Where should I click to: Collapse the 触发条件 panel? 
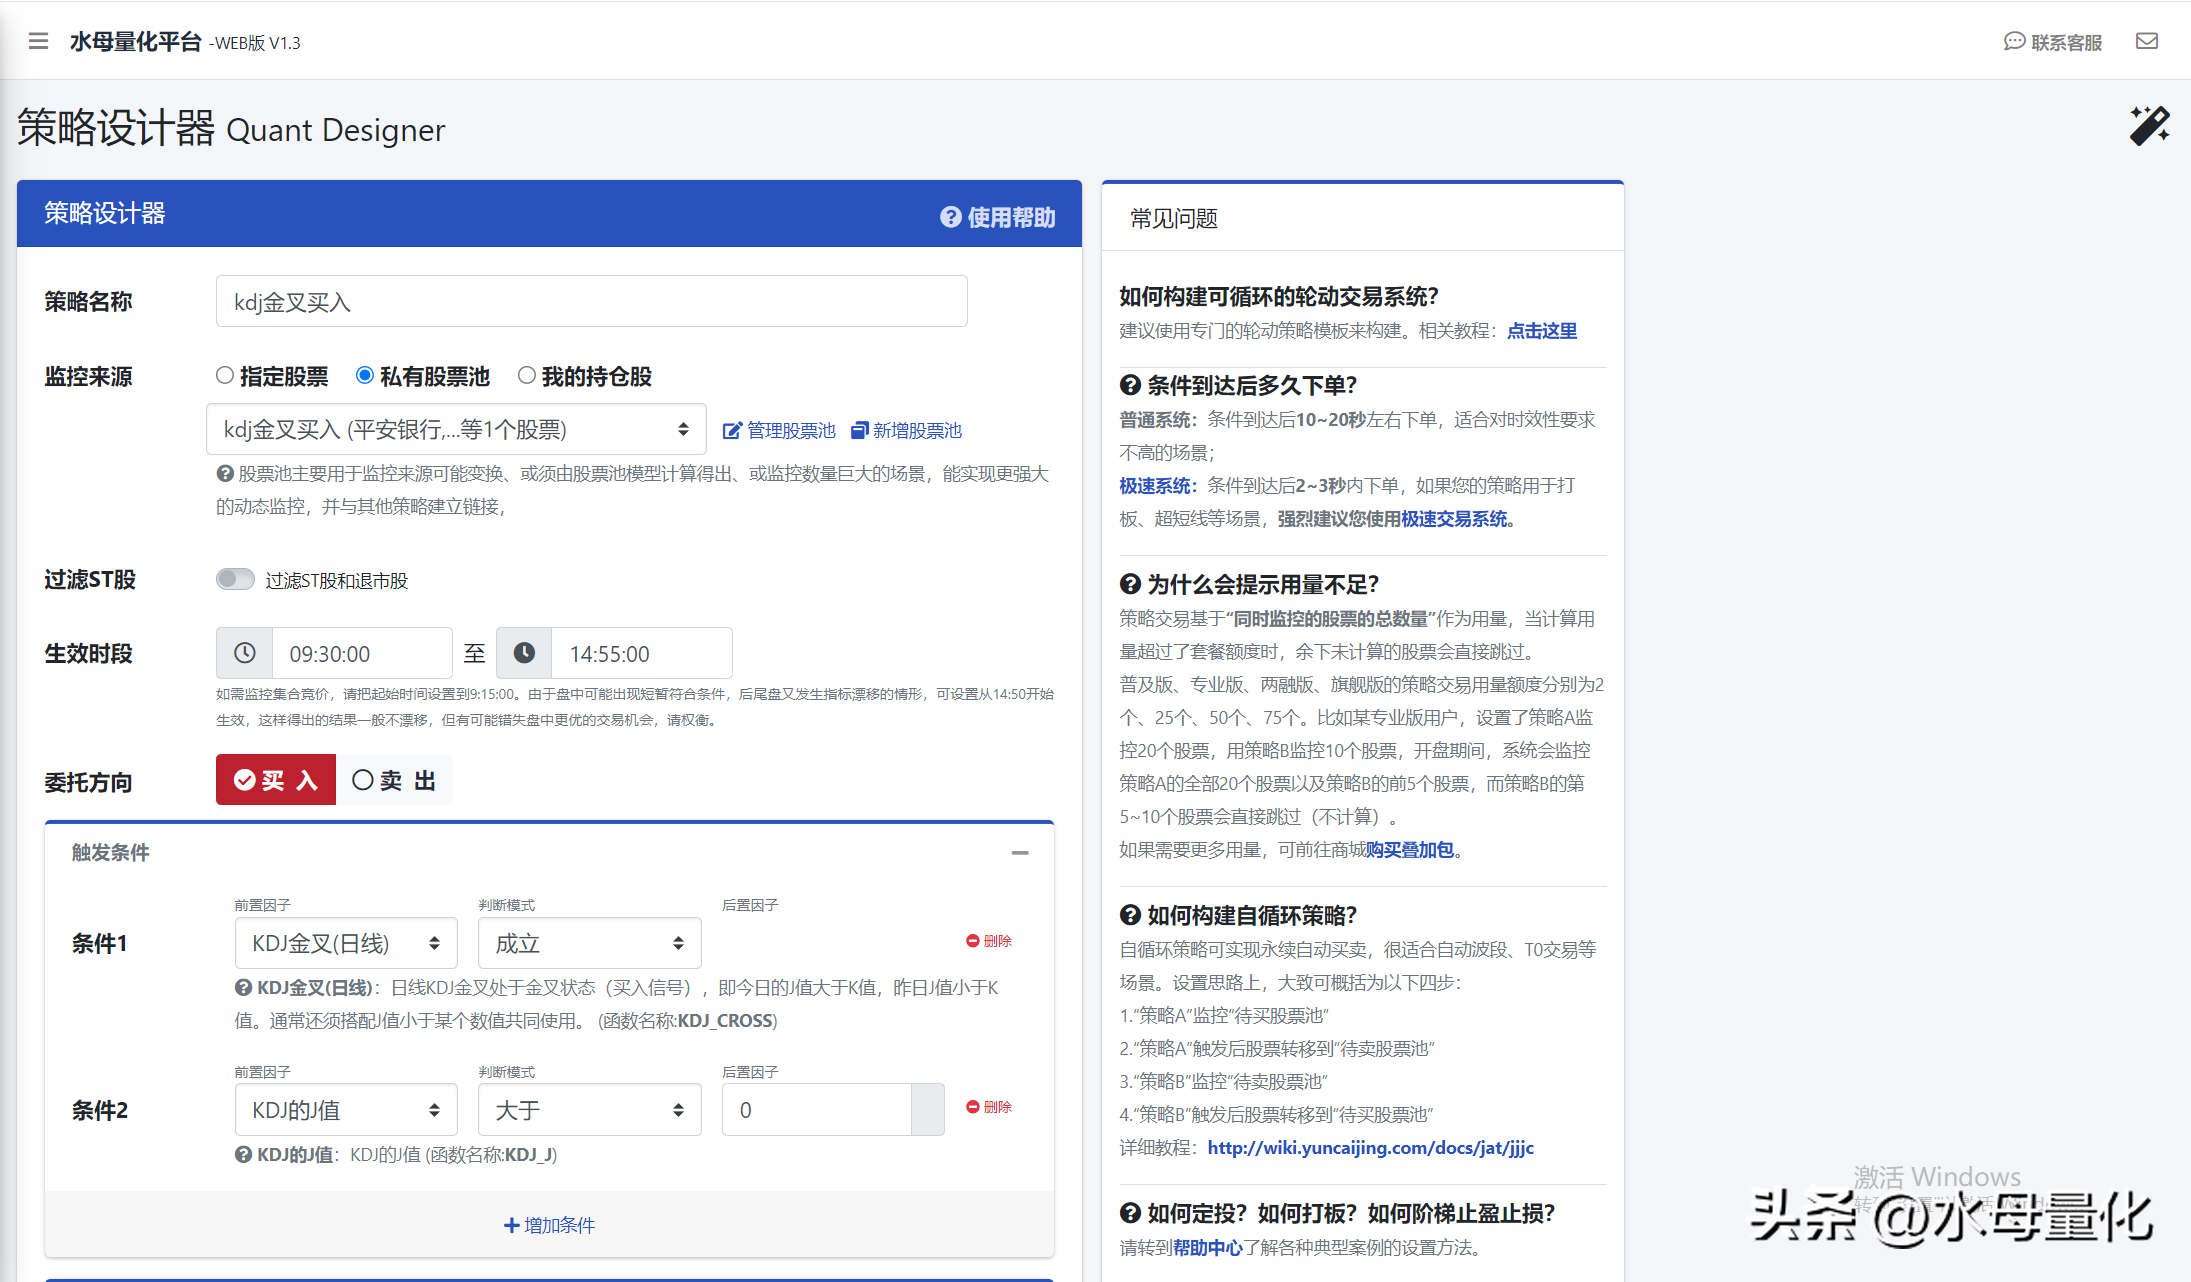coord(1020,853)
